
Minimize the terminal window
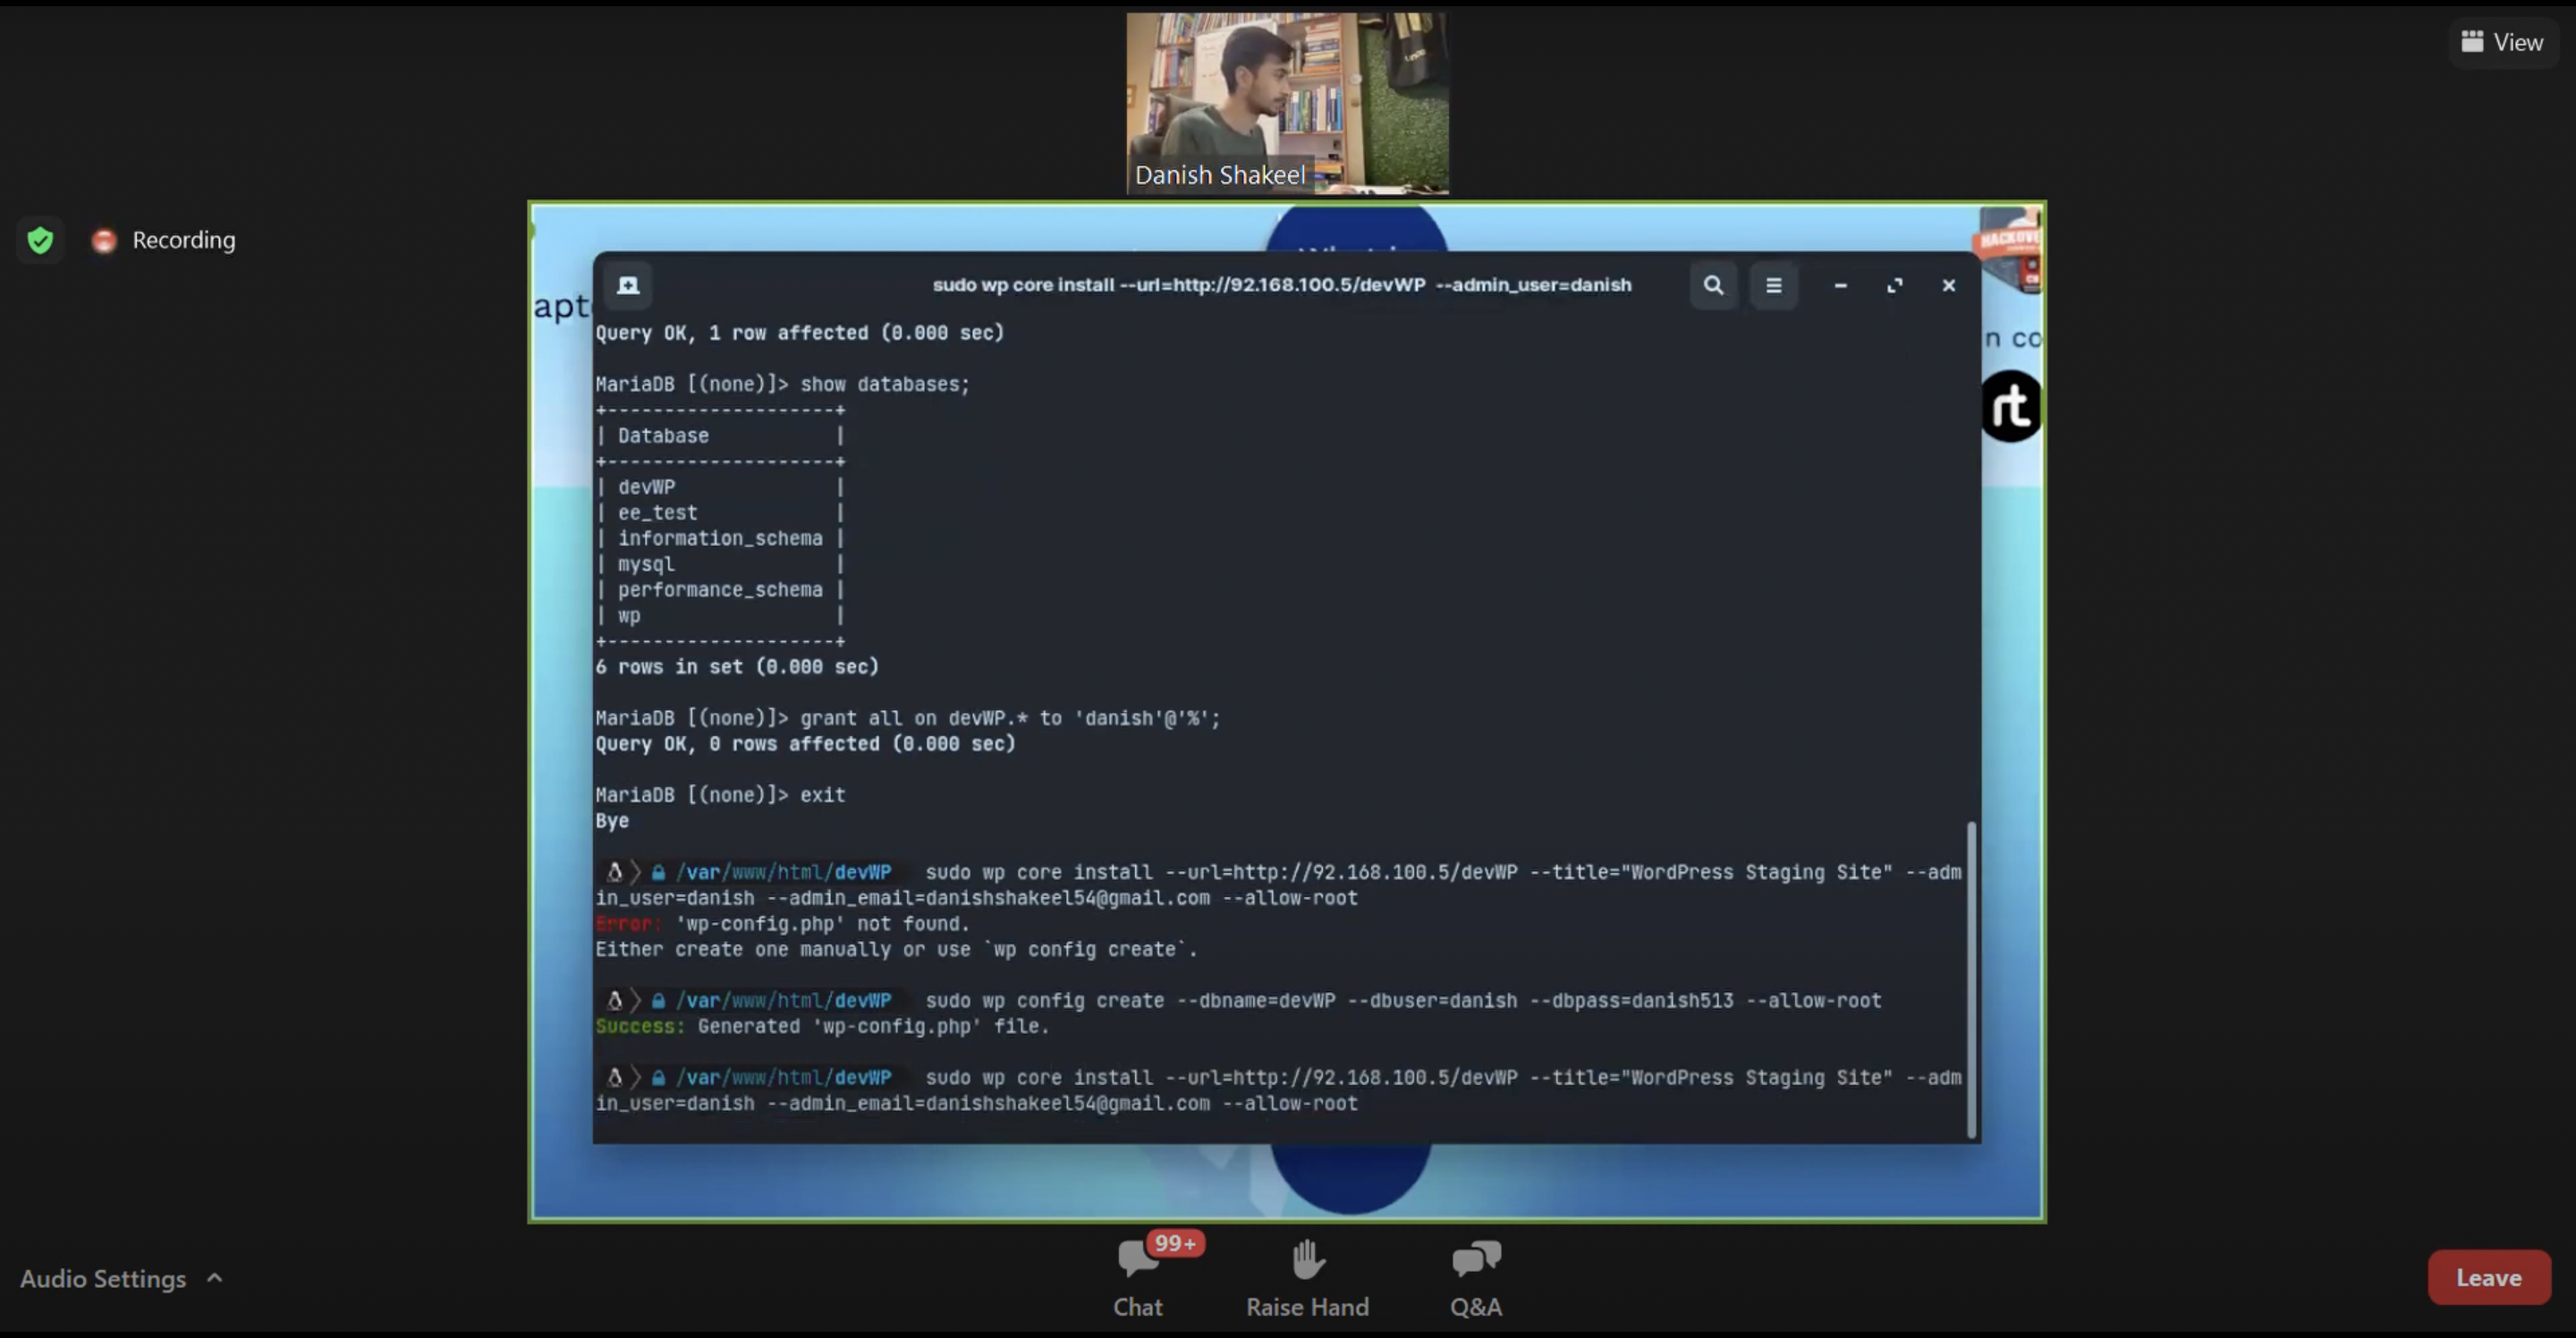[1840, 285]
